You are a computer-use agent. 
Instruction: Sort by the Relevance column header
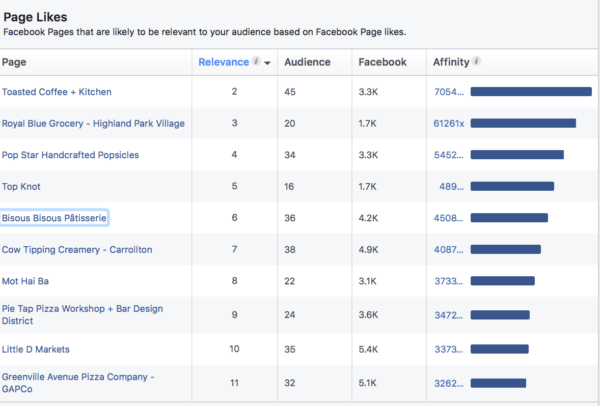tap(223, 62)
